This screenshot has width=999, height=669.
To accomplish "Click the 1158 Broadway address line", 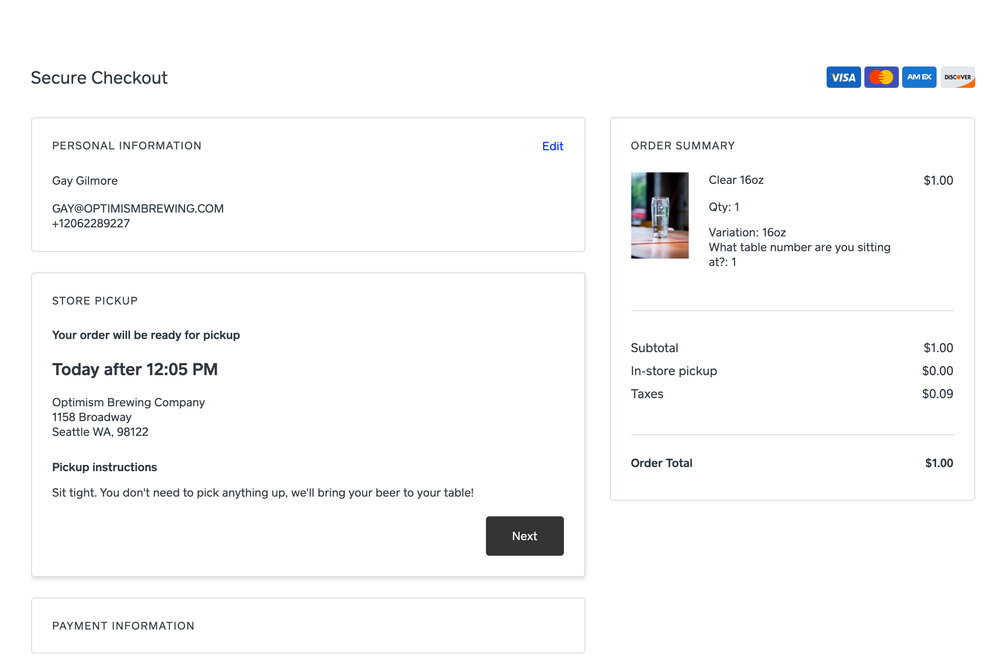I will click(x=92, y=417).
